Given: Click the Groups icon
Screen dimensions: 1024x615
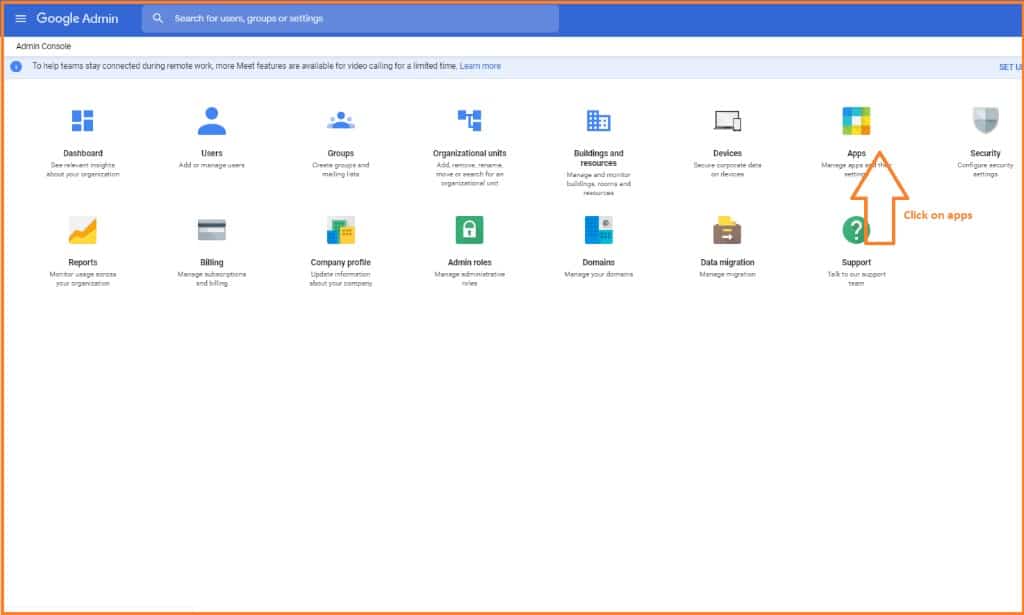Looking at the screenshot, I should tap(341, 121).
